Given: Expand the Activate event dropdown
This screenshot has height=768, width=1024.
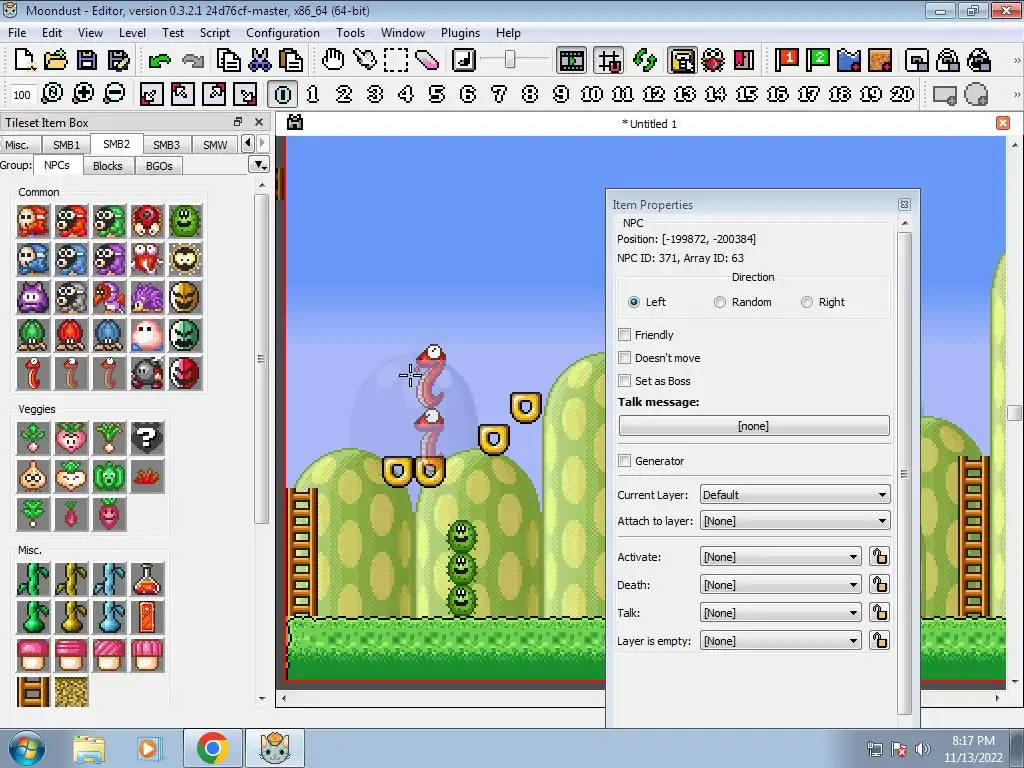Looking at the screenshot, I should click(x=780, y=556).
